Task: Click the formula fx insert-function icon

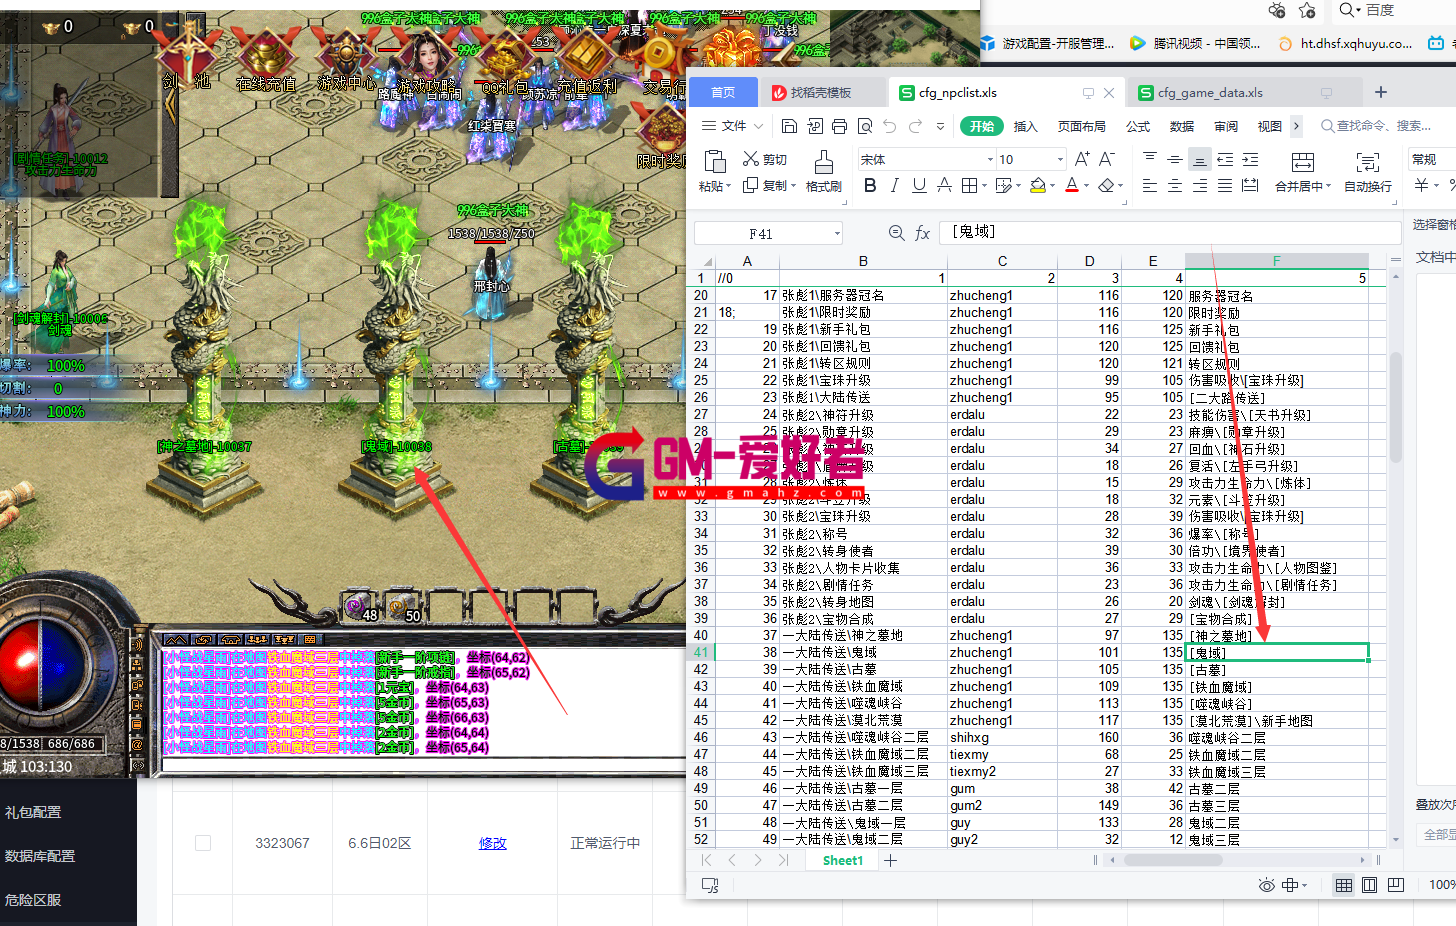Action: pos(922,233)
